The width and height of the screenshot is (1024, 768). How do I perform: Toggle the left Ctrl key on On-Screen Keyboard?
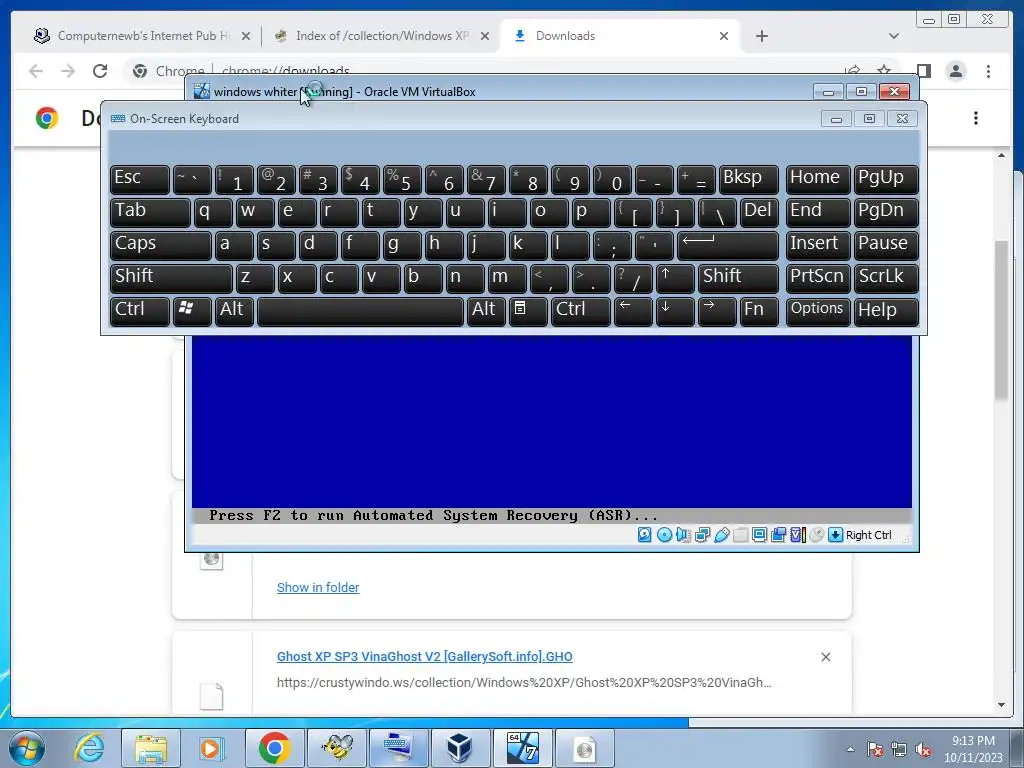click(140, 311)
